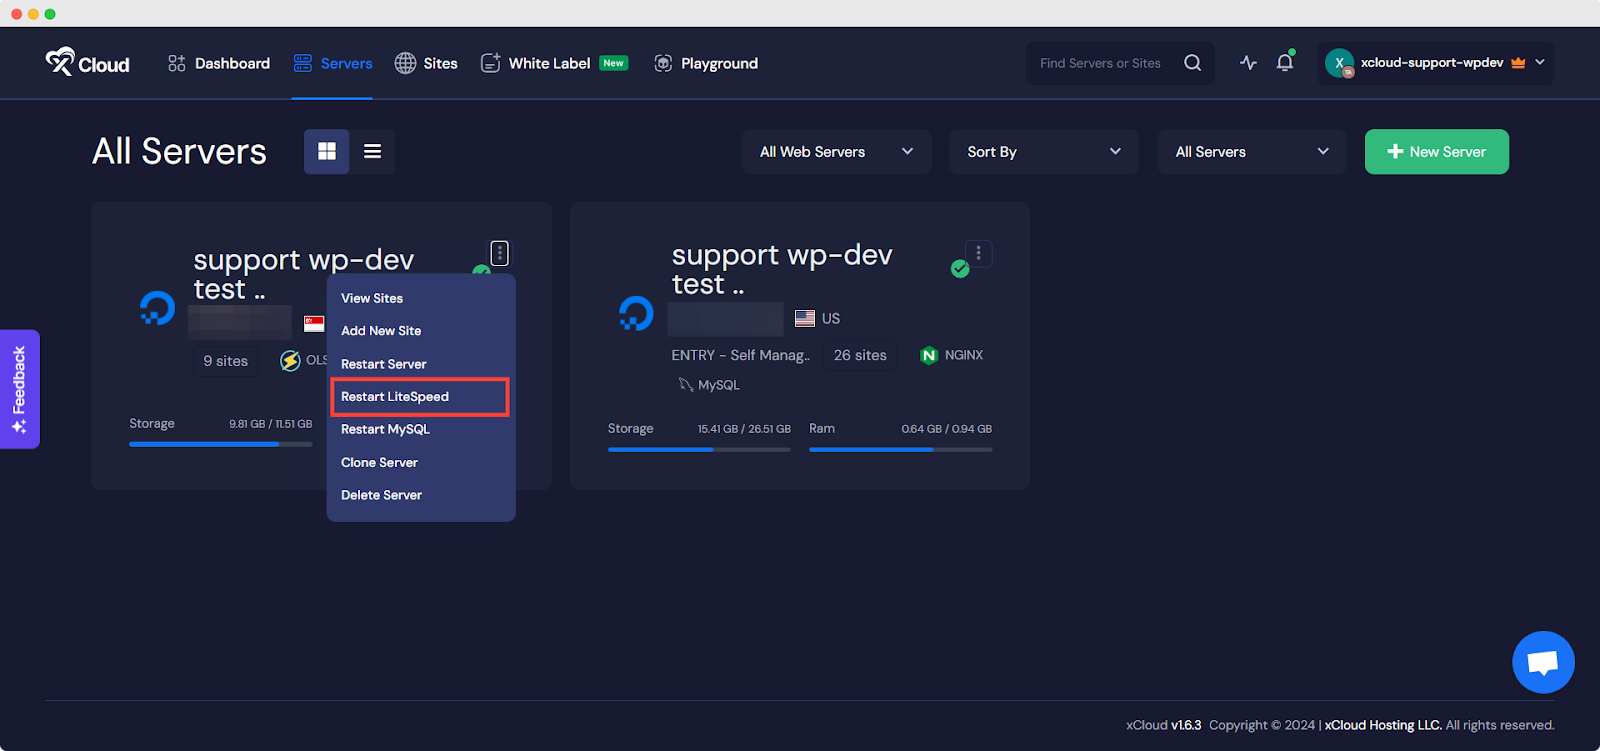Click the 26 sites badge
1600x751 pixels.
(860, 355)
